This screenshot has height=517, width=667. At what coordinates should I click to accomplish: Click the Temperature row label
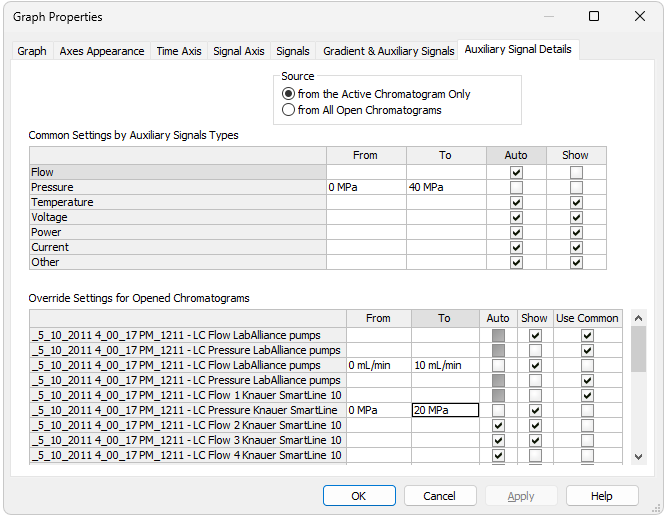[x=178, y=202]
